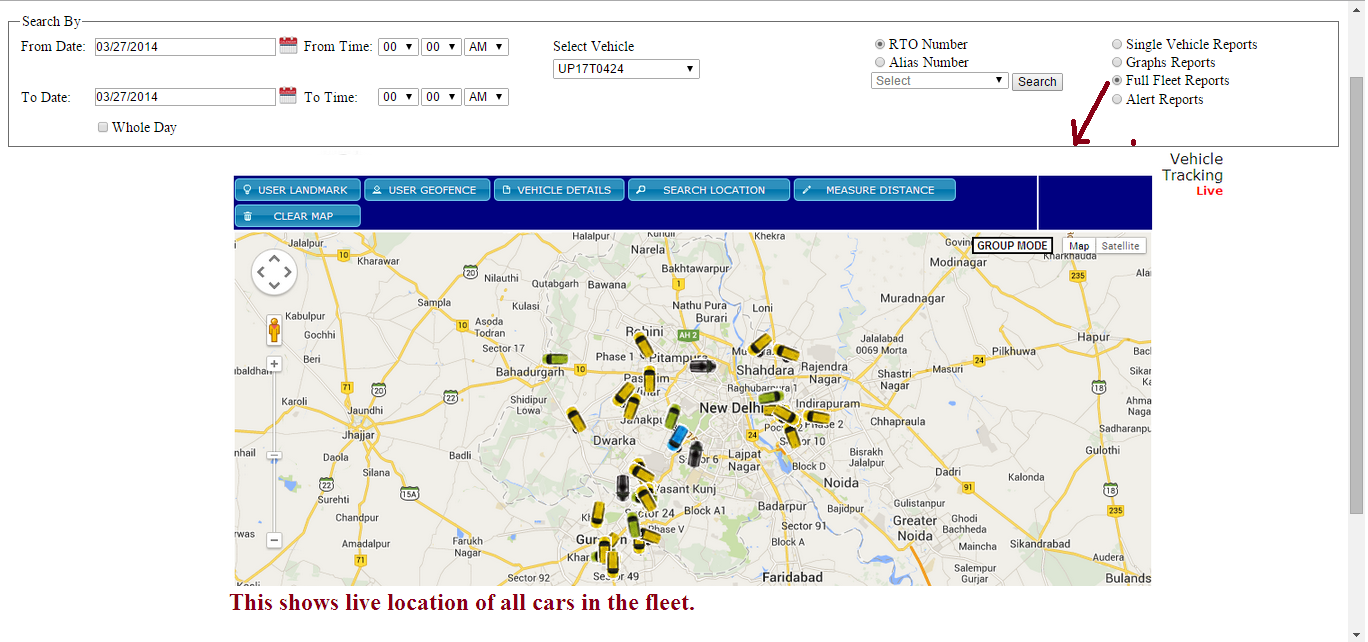Open Vehicle Details panel
The width and height of the screenshot is (1368, 642).
(x=559, y=190)
